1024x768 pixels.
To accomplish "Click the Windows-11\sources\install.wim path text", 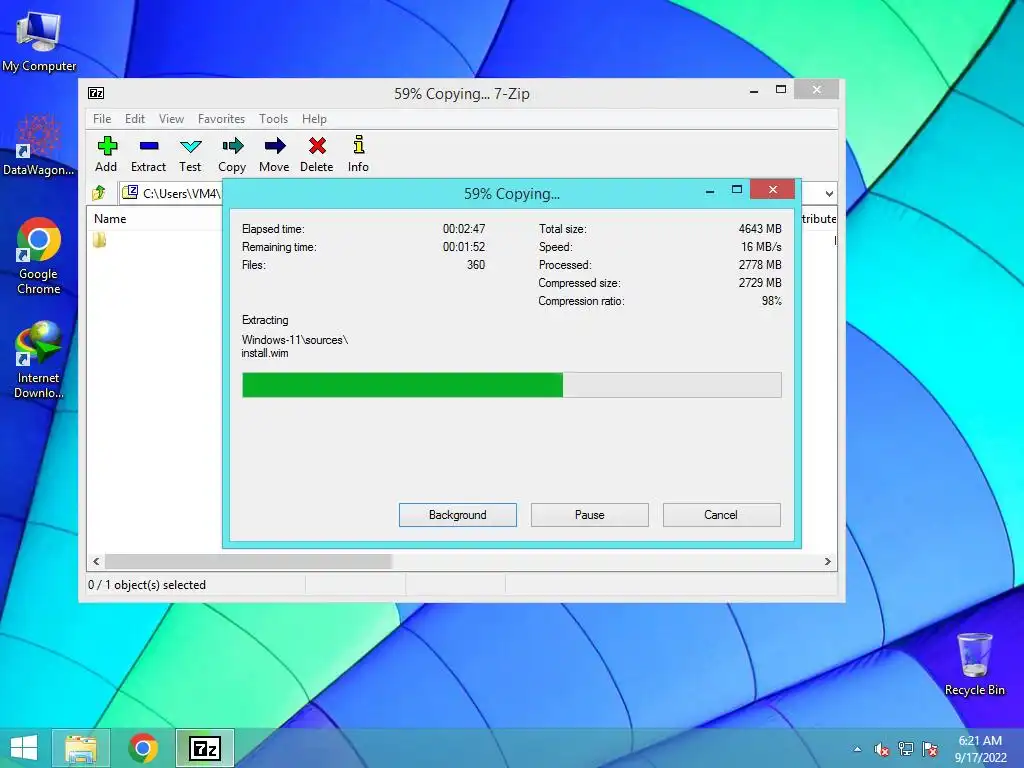I will 295,347.
